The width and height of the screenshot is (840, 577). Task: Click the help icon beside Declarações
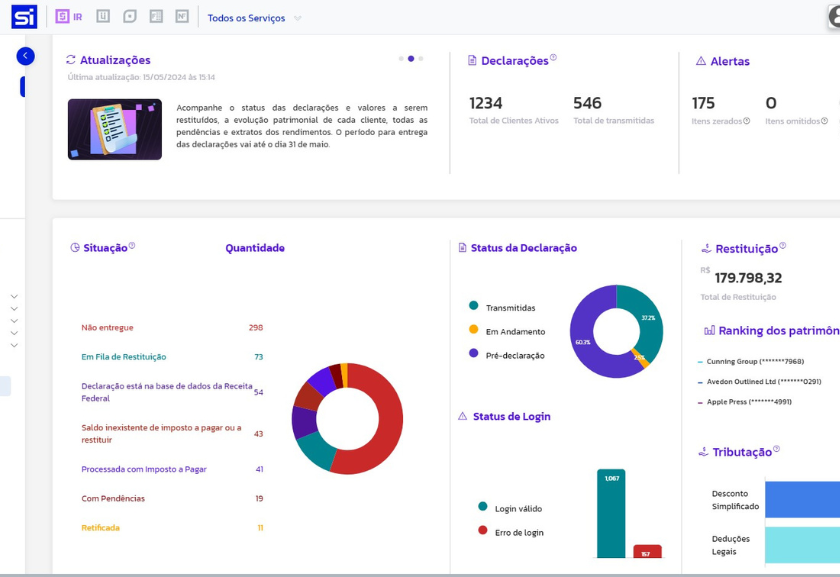pos(553,57)
